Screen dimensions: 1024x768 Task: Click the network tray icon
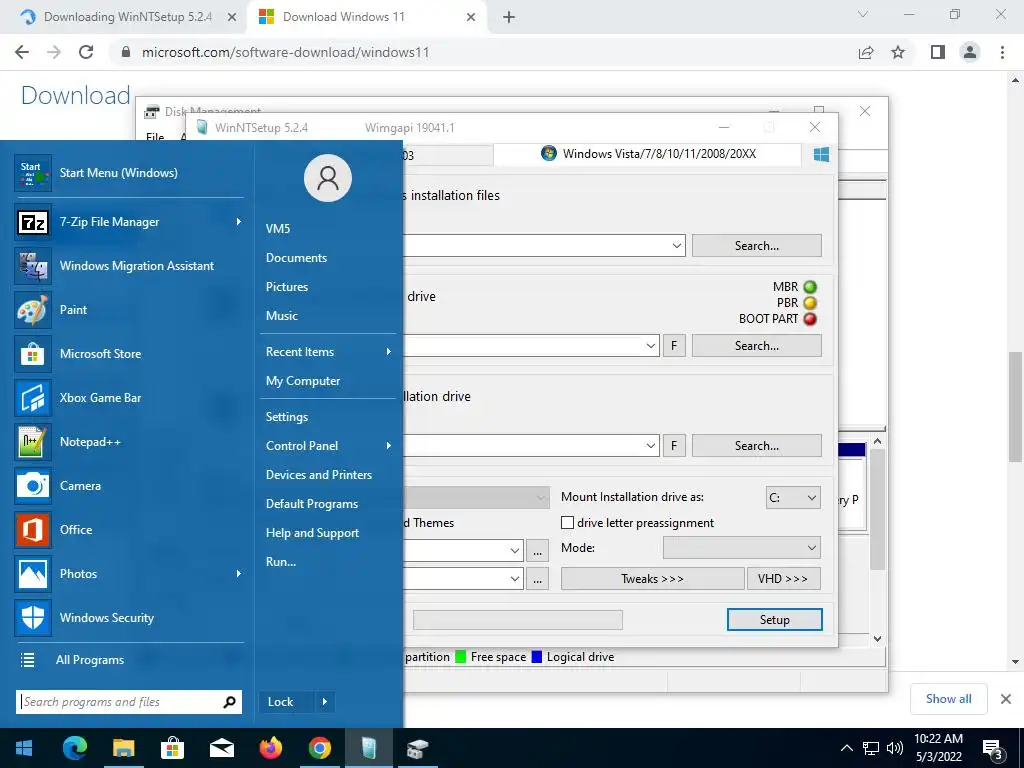[871, 748]
